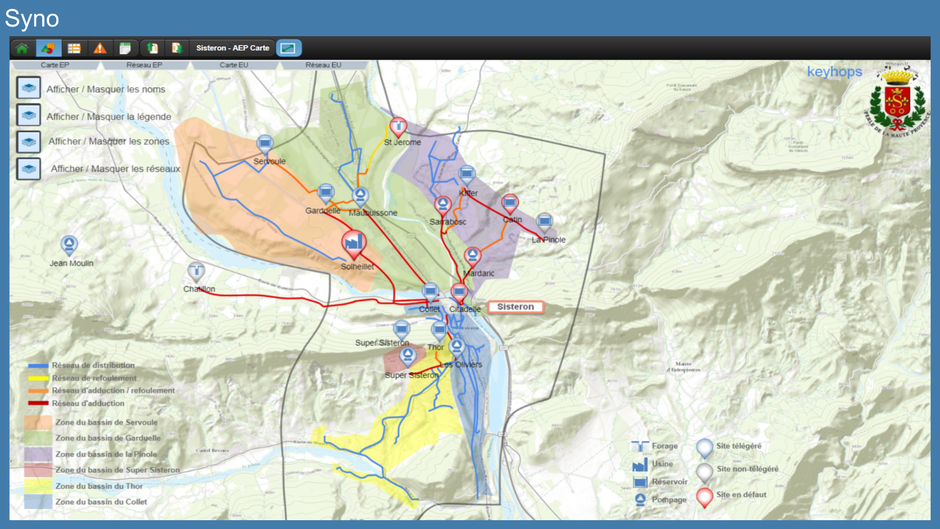Click the orange Zone du bassin de Servoule swatch

(x=38, y=422)
